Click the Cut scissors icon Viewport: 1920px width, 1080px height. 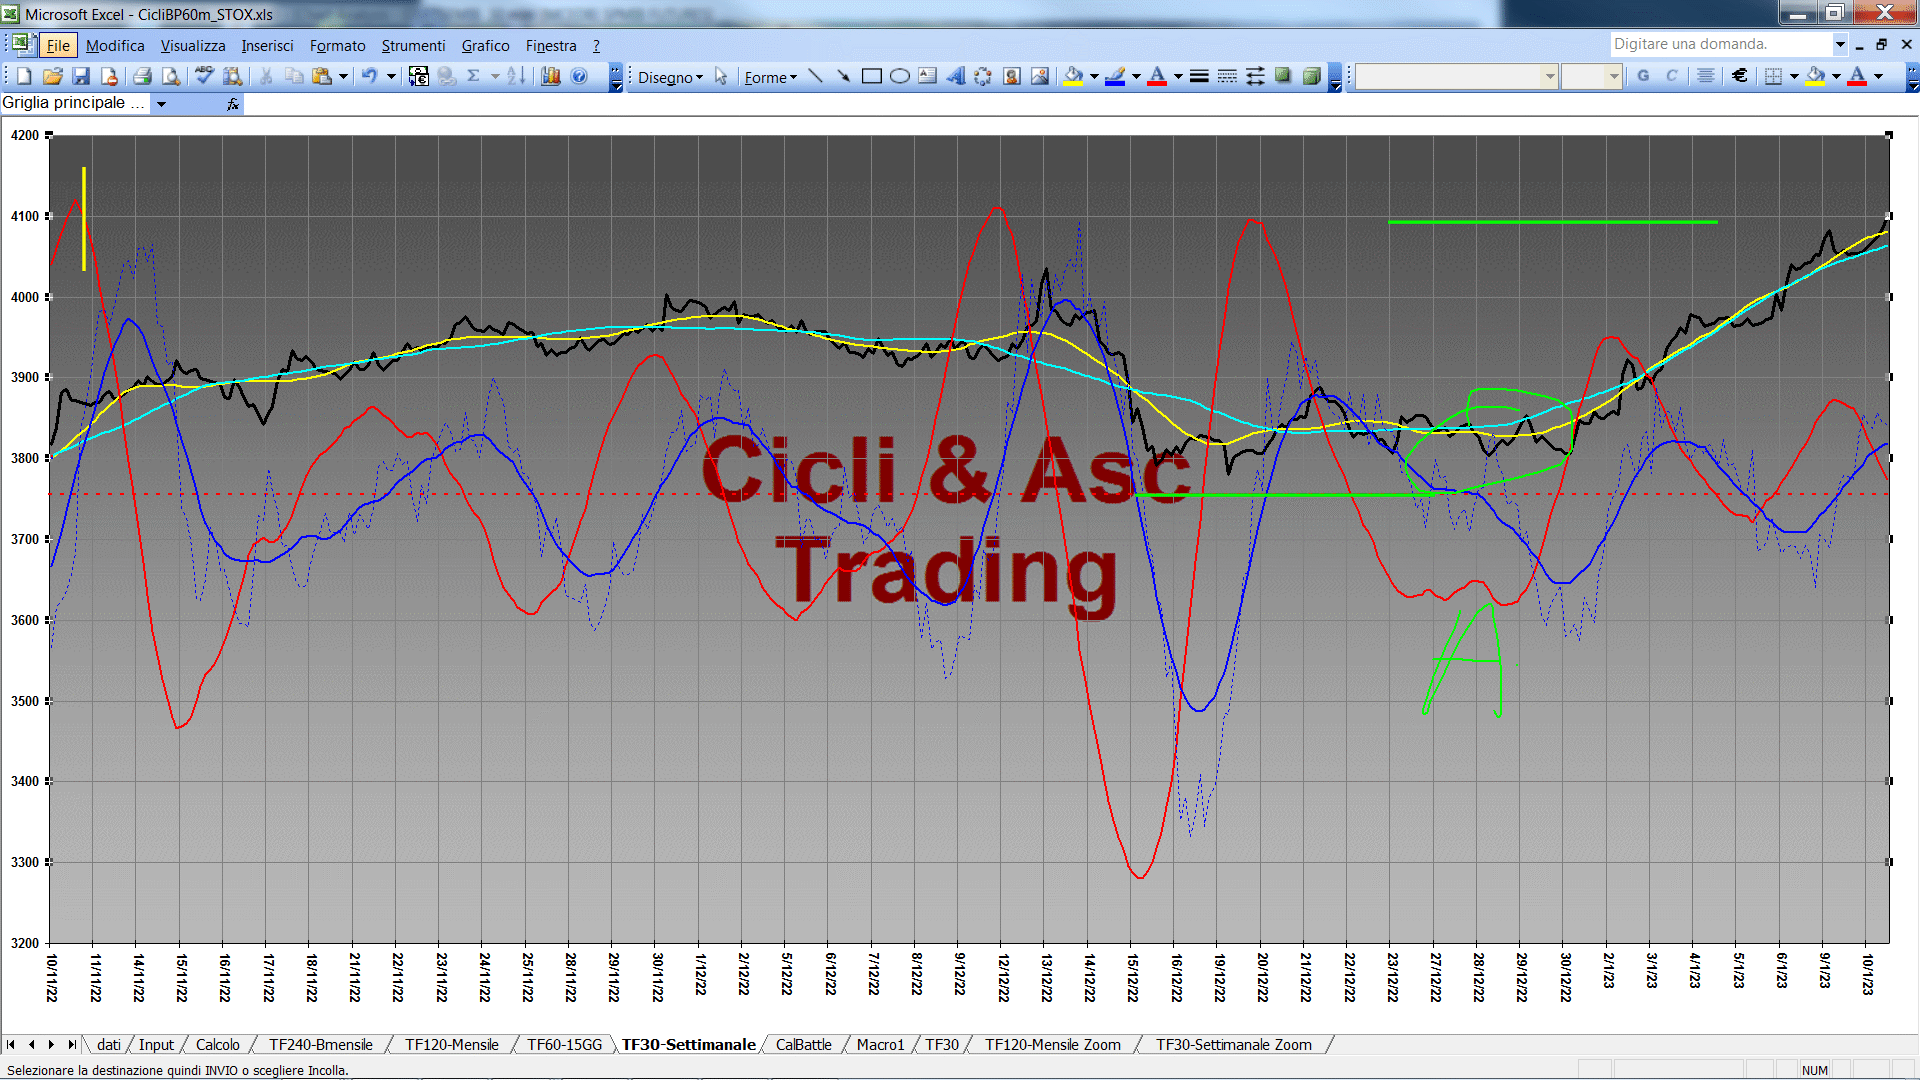click(266, 76)
